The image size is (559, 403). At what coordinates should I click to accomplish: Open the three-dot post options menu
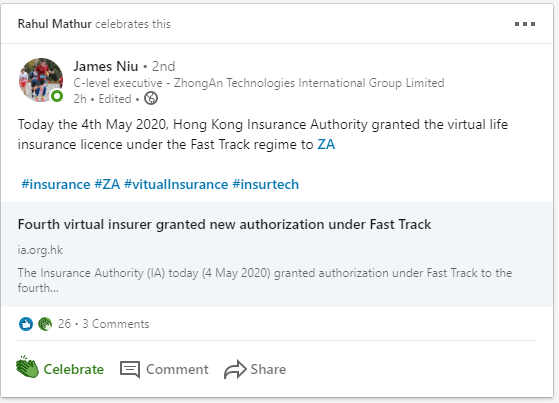pyautogui.click(x=525, y=24)
